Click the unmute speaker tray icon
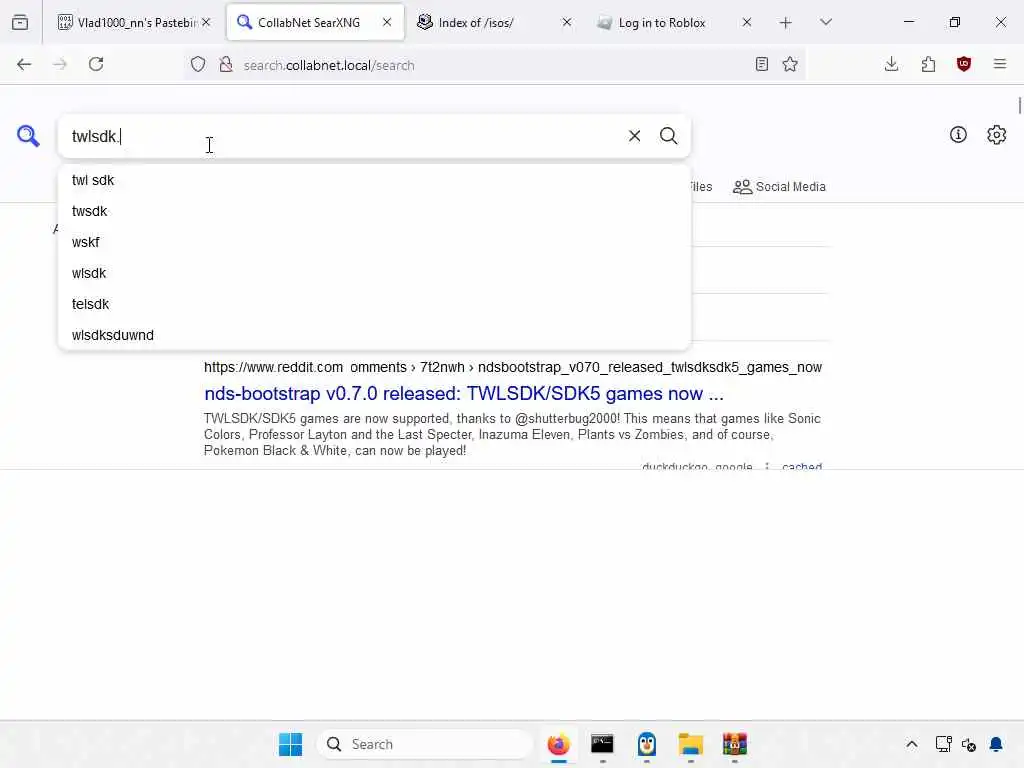 click(969, 744)
